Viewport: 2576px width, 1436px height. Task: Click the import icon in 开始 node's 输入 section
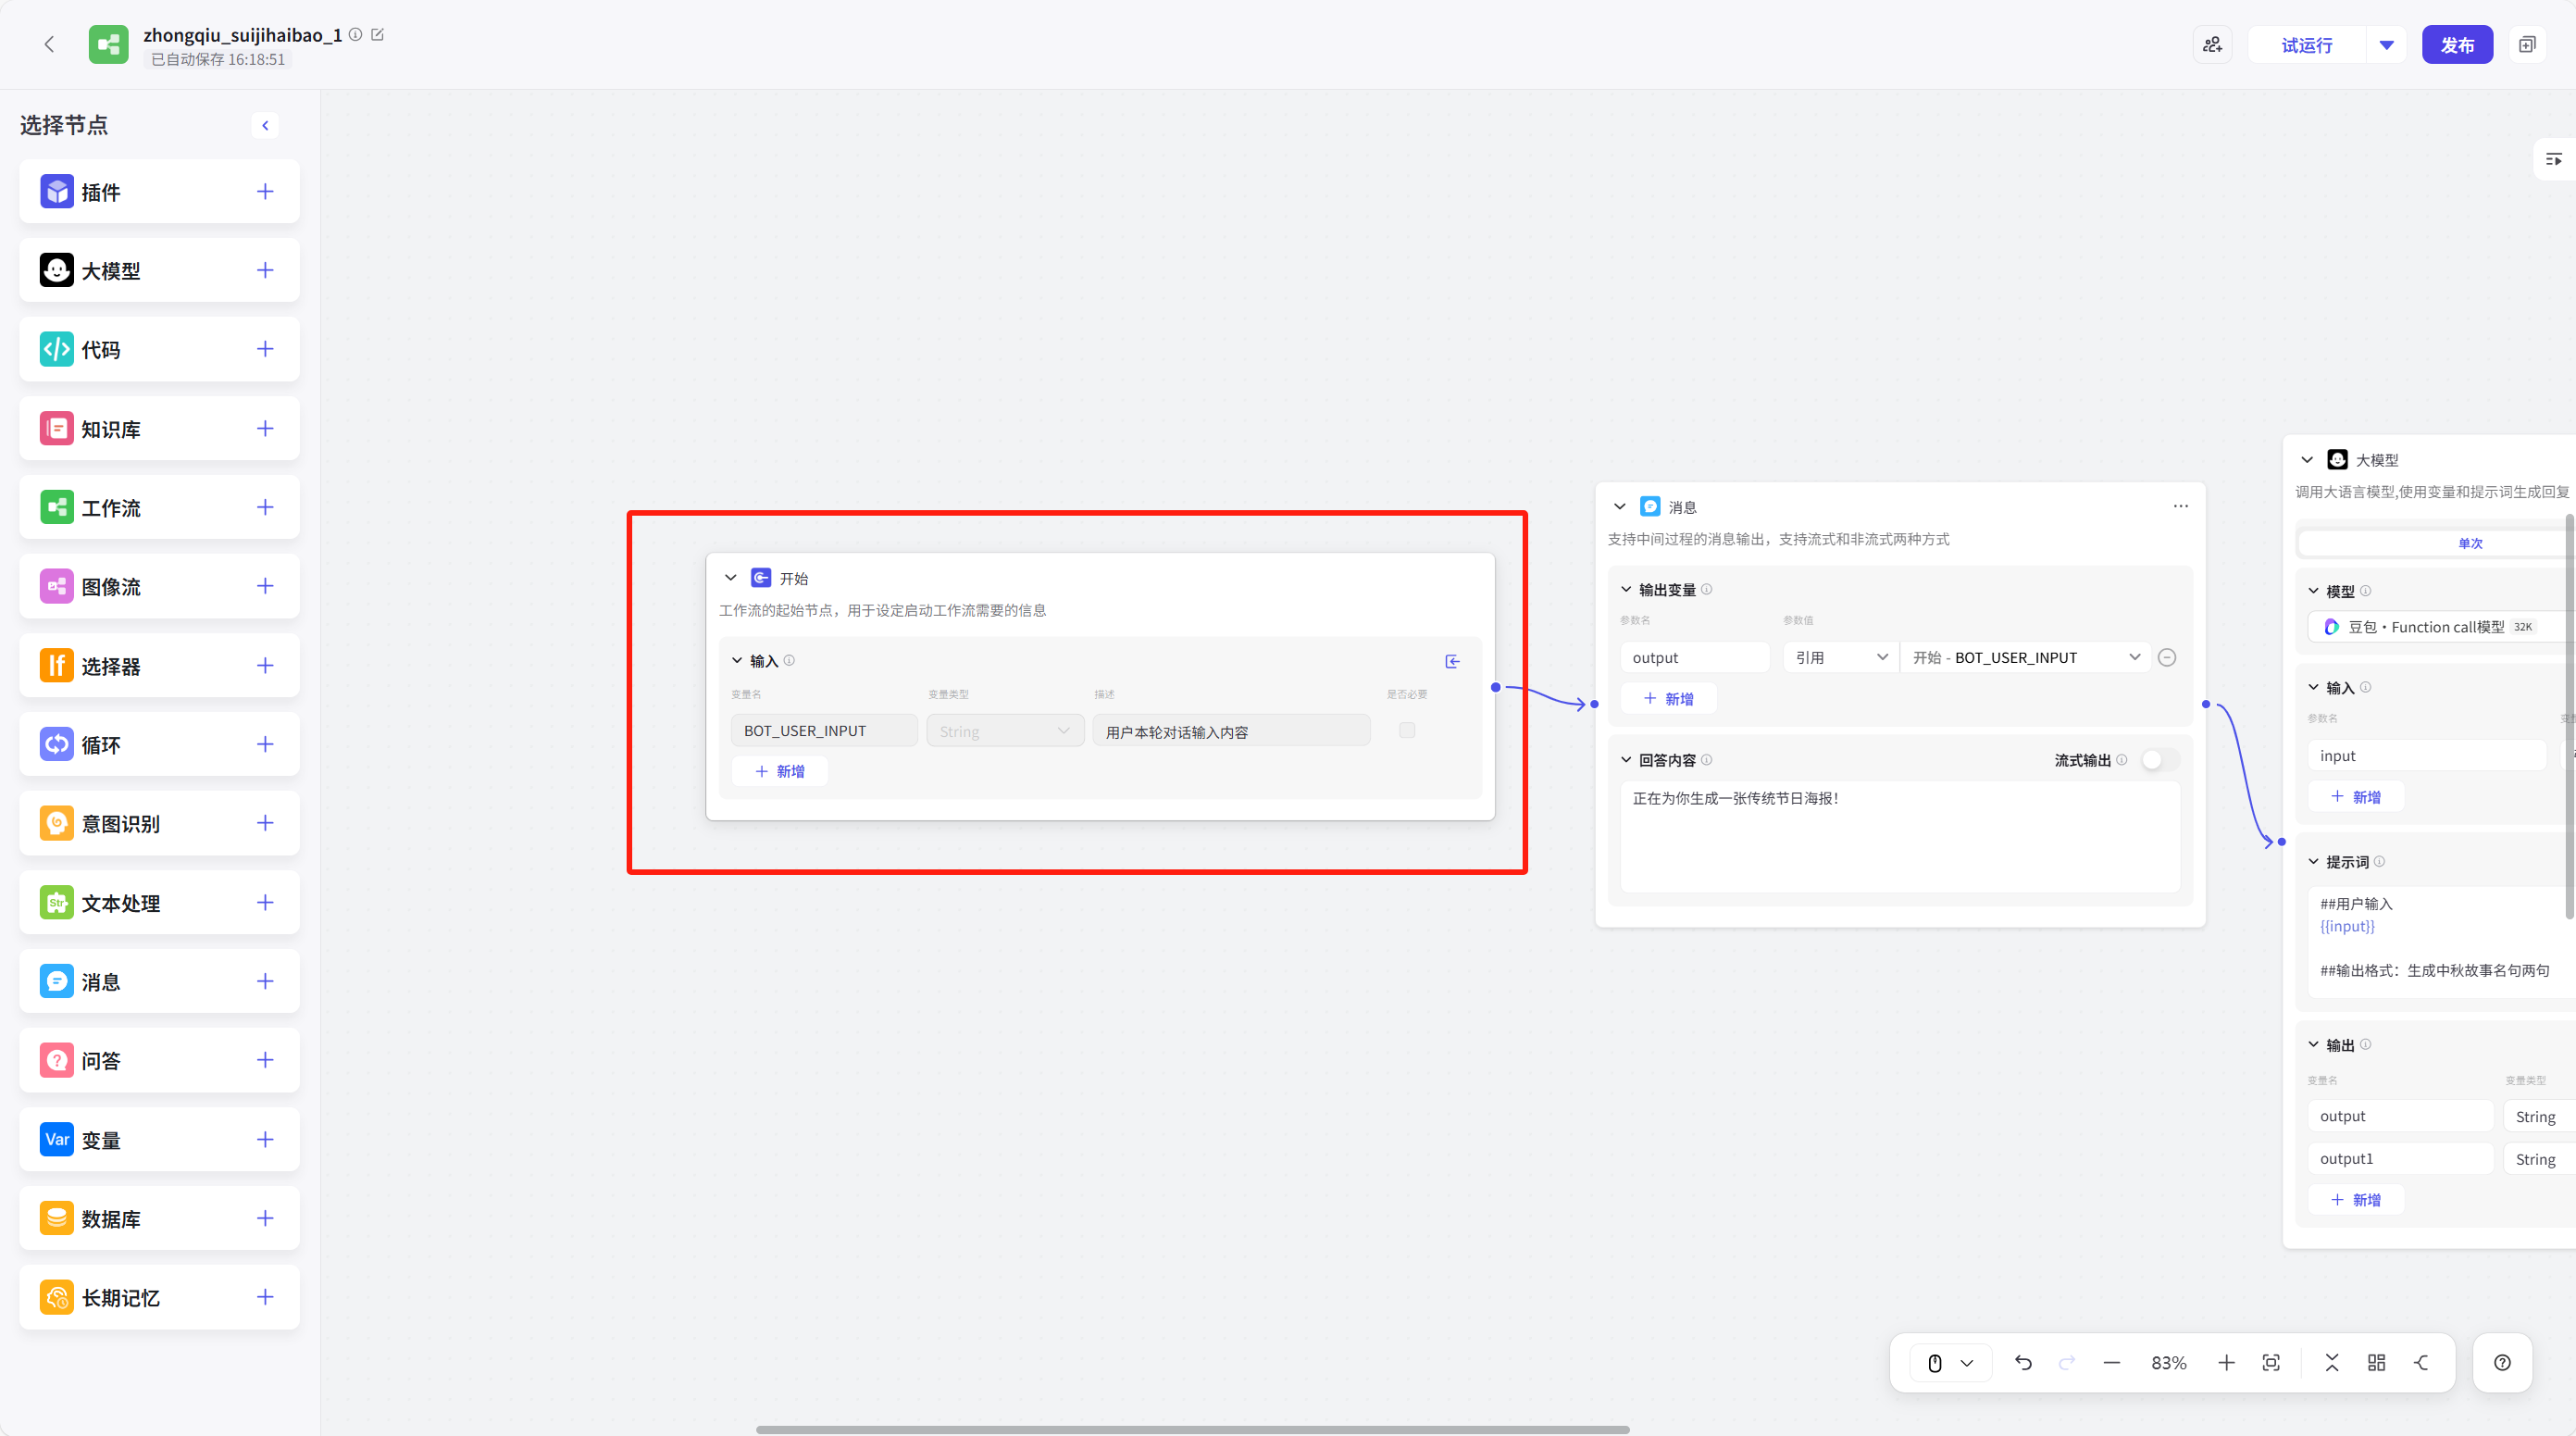tap(1452, 661)
